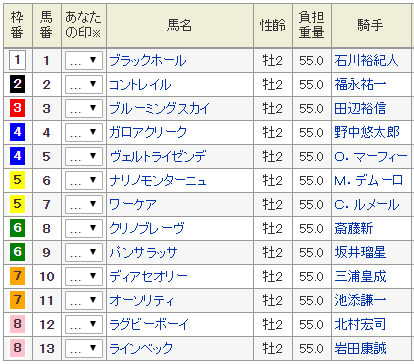Click the orange frame 7 badge beside horse 10
The image size is (414, 364).
tap(17, 276)
